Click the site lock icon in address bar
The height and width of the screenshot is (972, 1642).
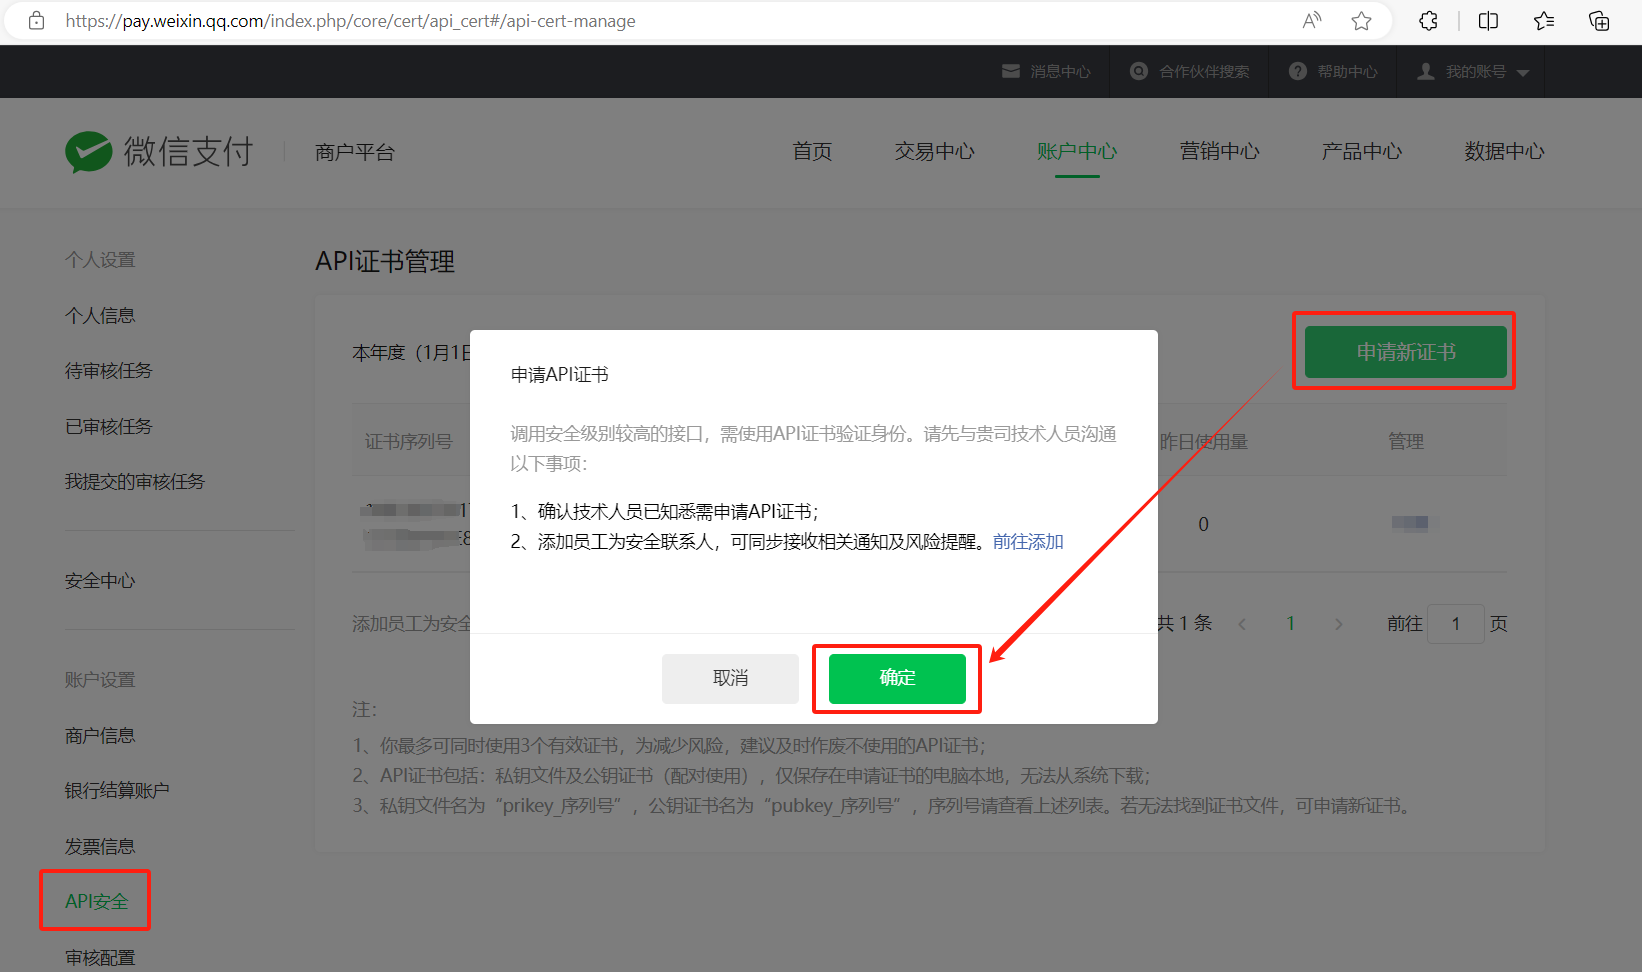point(37,21)
